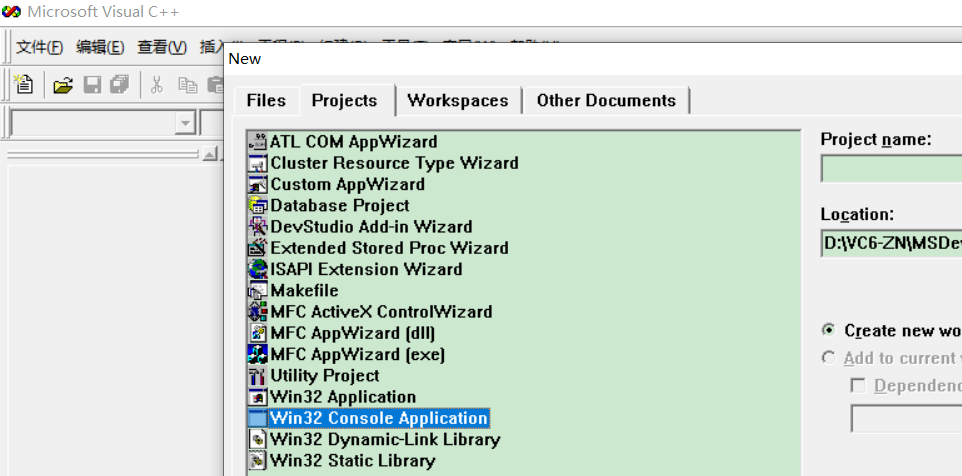Select the ISAPI Extension Wizard globe icon
This screenshot has width=962, height=476.
(258, 269)
